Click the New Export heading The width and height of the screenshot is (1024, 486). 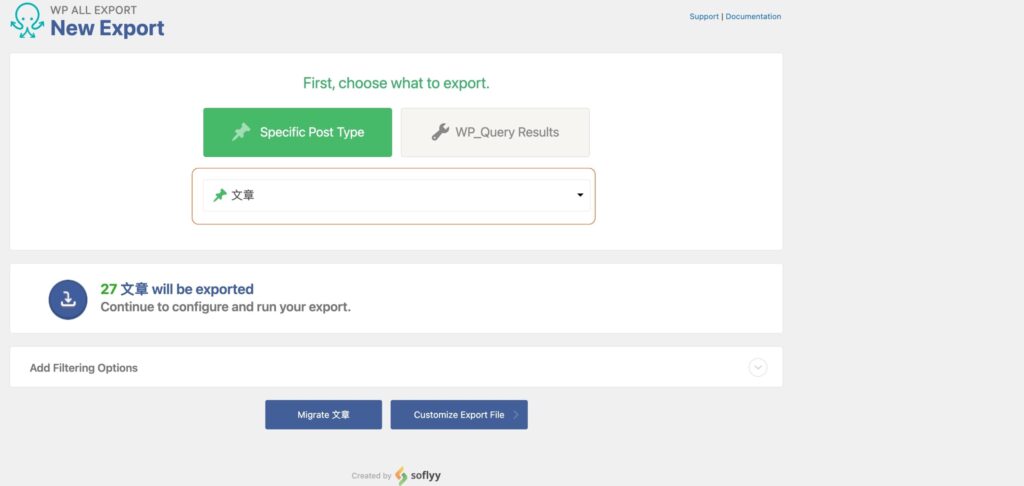tap(107, 28)
